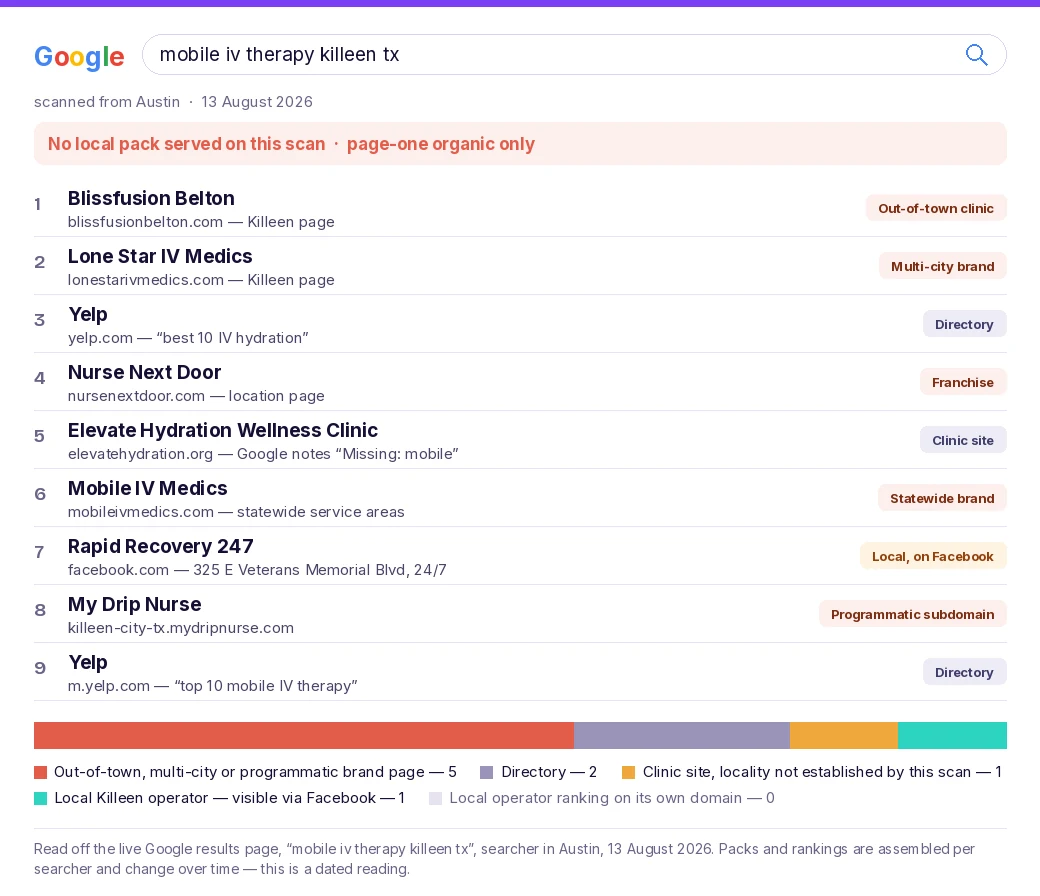This screenshot has width=1040, height=896.
Task: Open the Lone Star IV Medics result
Action: 520,267
